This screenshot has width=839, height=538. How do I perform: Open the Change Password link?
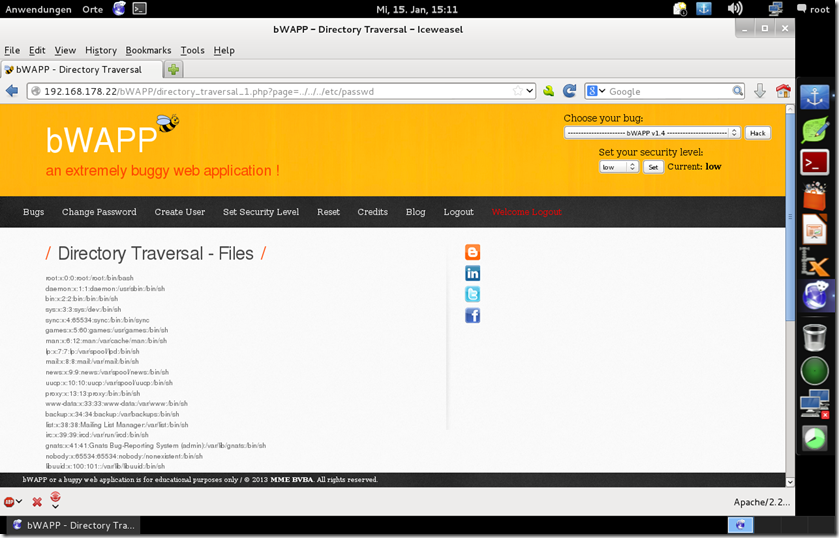(99, 212)
